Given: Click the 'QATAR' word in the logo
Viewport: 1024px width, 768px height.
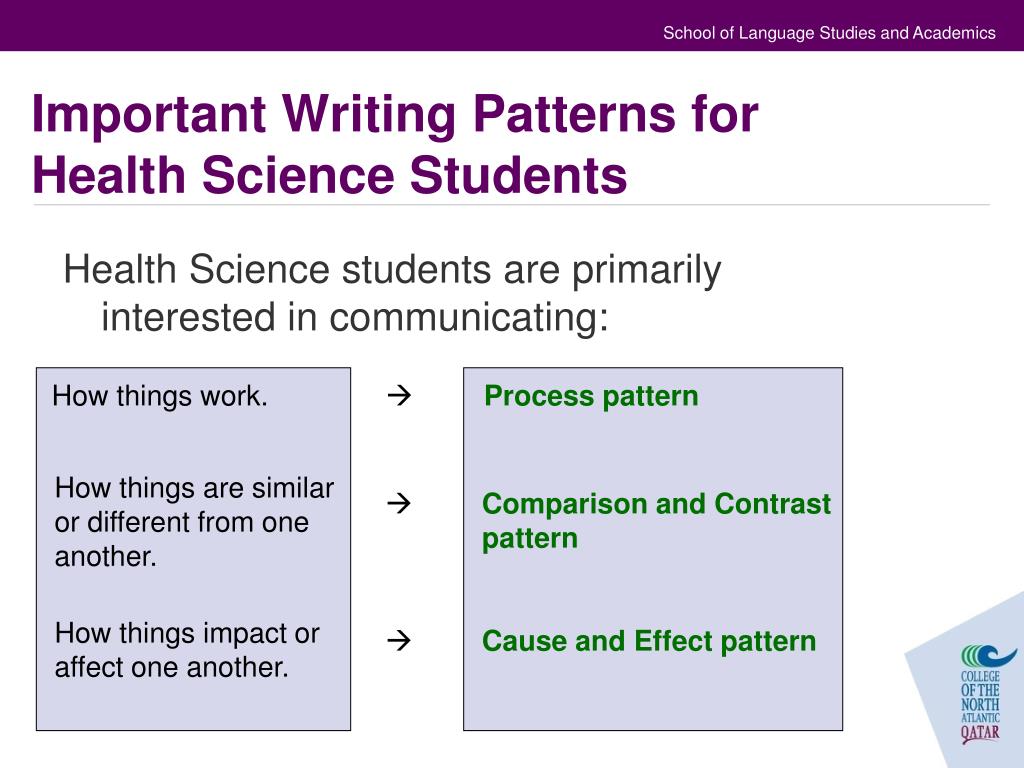Looking at the screenshot, I should (x=980, y=733).
